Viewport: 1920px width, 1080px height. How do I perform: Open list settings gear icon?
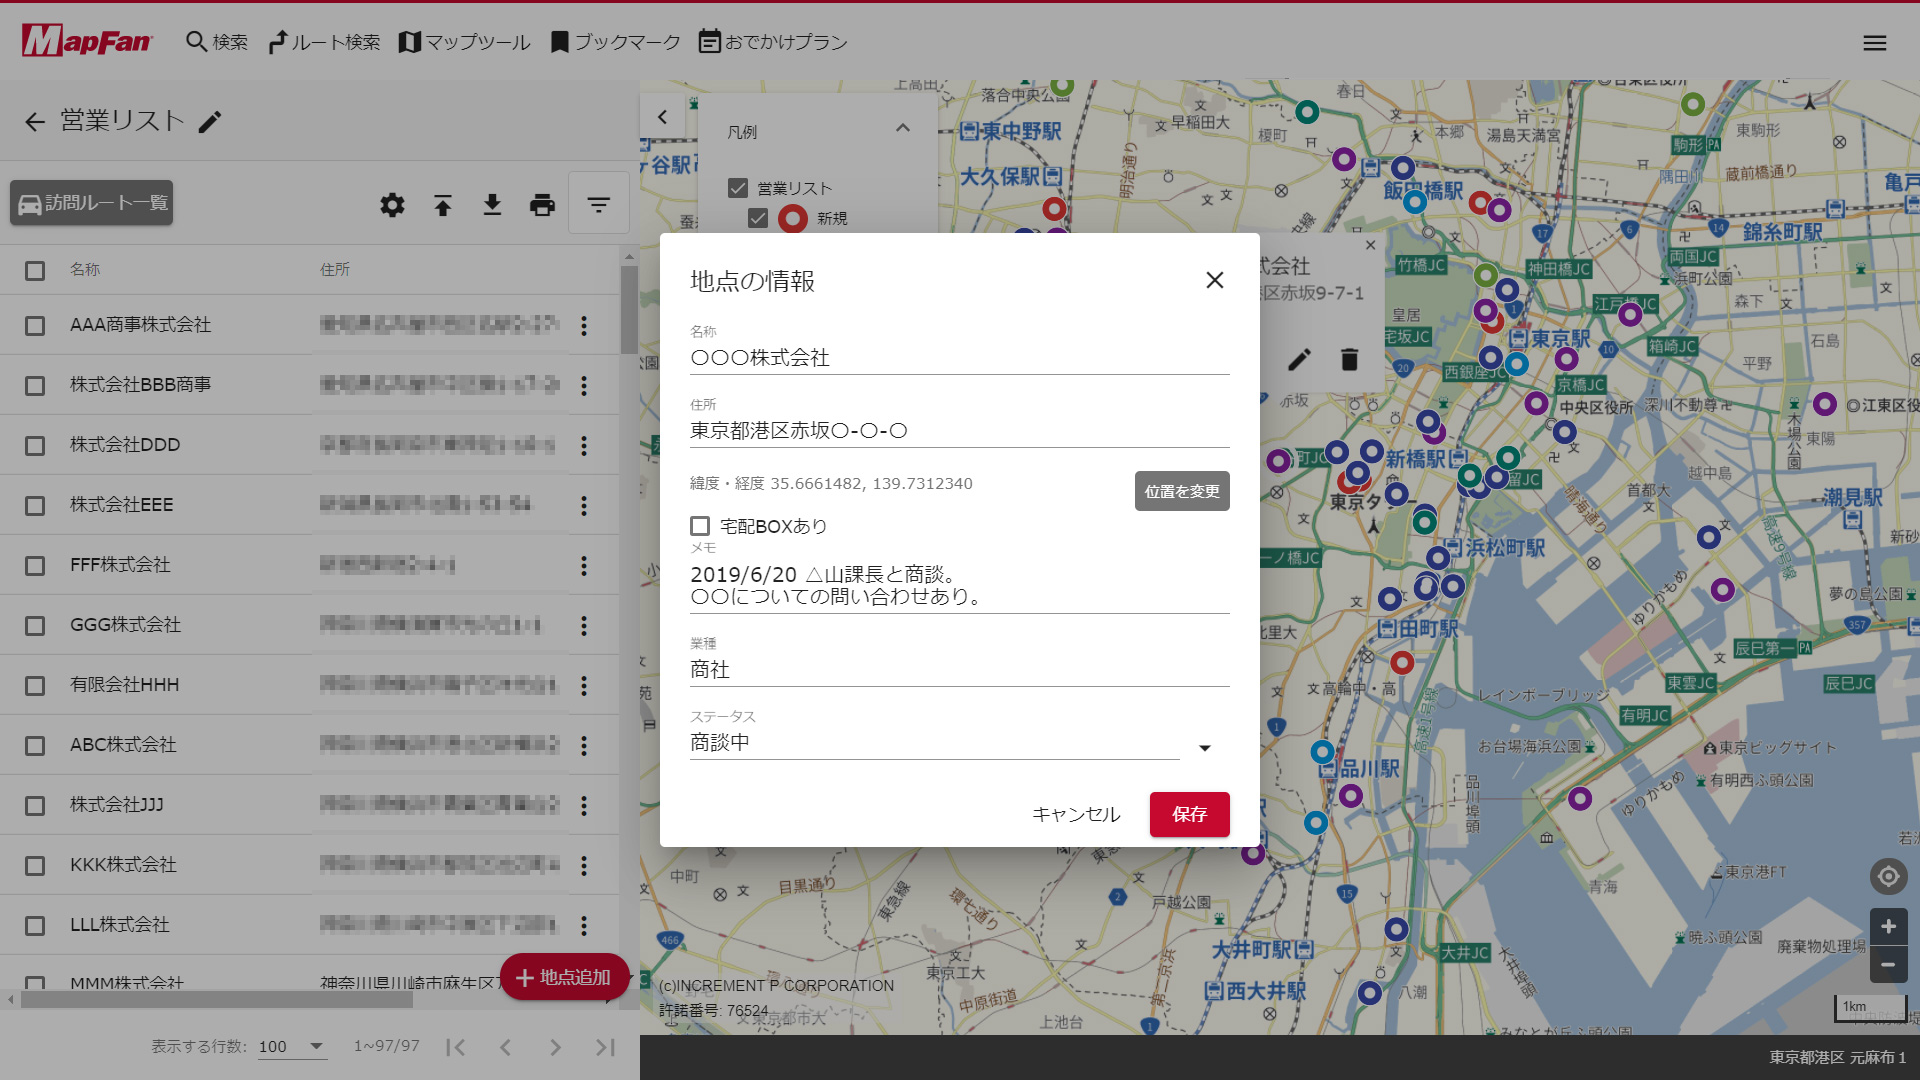click(x=393, y=205)
